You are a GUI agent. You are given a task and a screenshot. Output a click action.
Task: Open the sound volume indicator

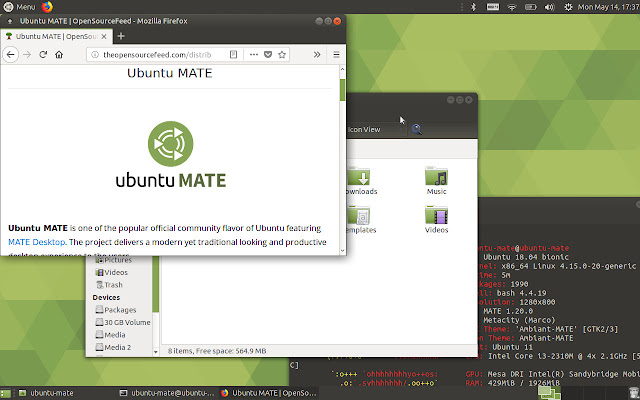pyautogui.click(x=549, y=7)
